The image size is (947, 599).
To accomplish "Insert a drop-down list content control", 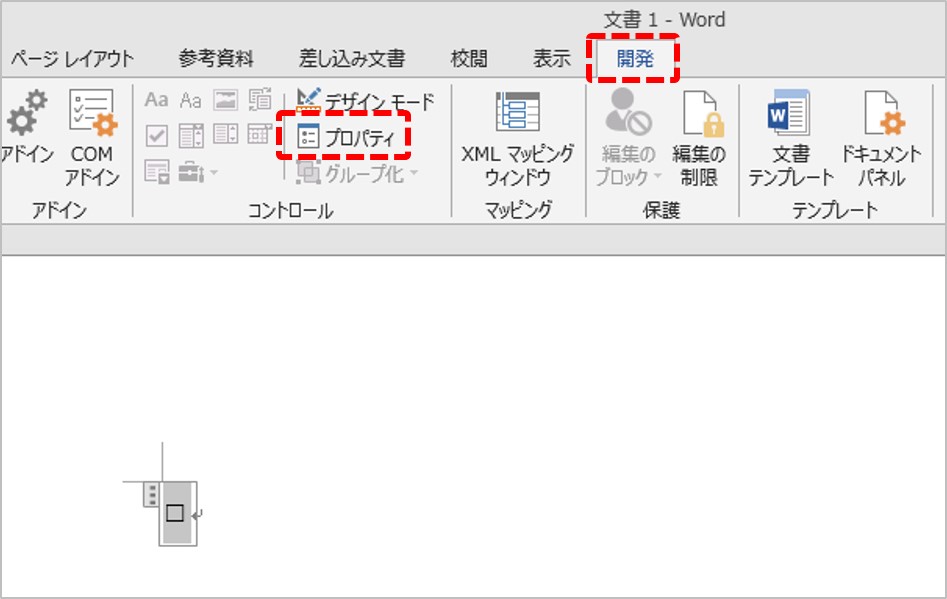I will point(225,135).
